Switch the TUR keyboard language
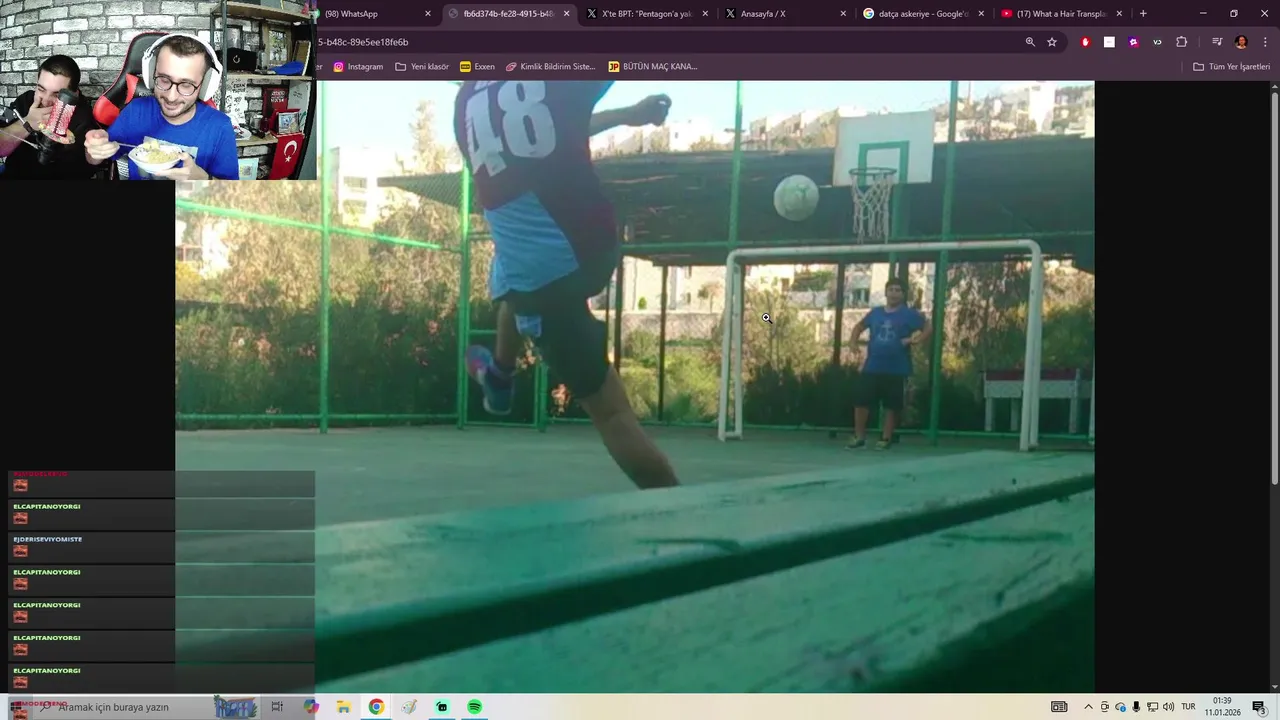Screen dimensions: 1280x720 tap(1188, 707)
